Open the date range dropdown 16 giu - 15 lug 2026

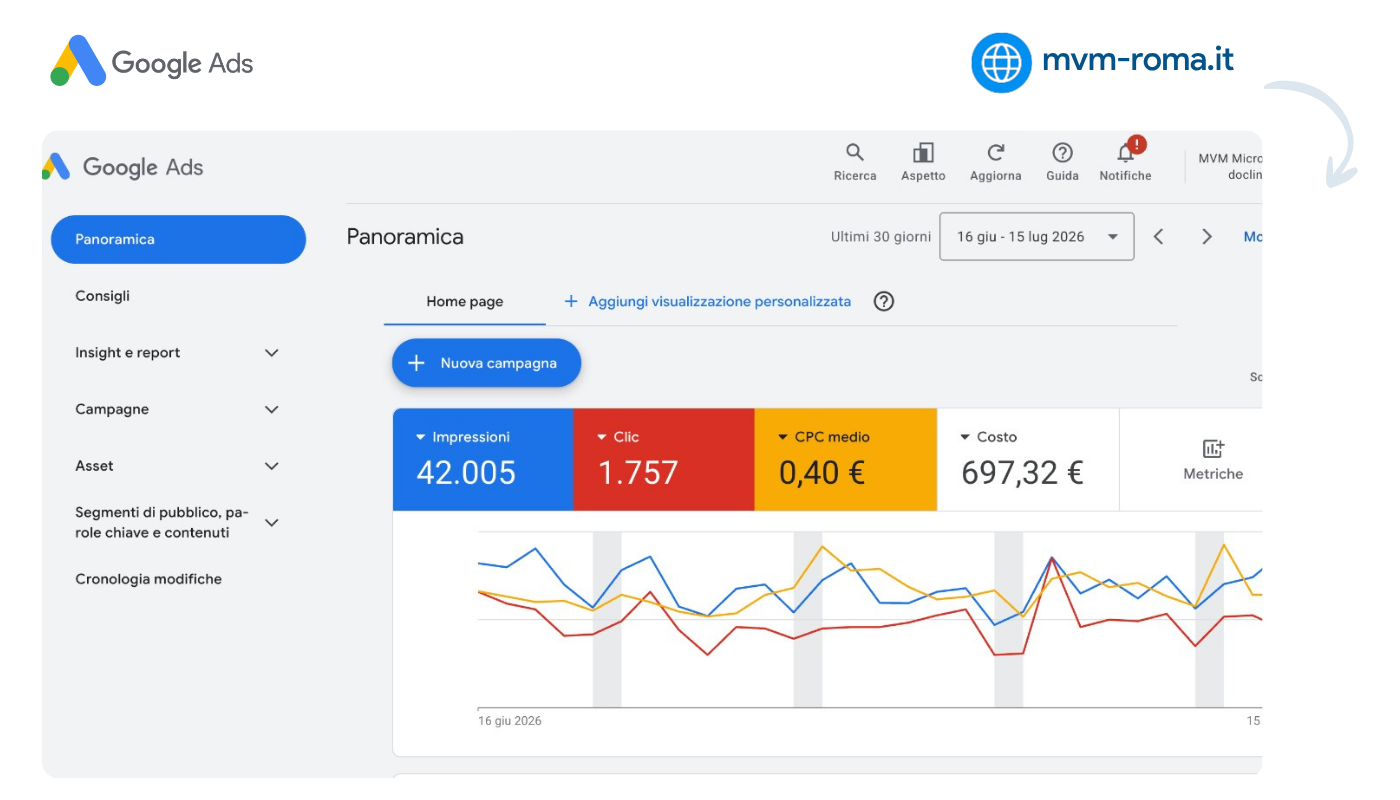pyautogui.click(x=1037, y=237)
